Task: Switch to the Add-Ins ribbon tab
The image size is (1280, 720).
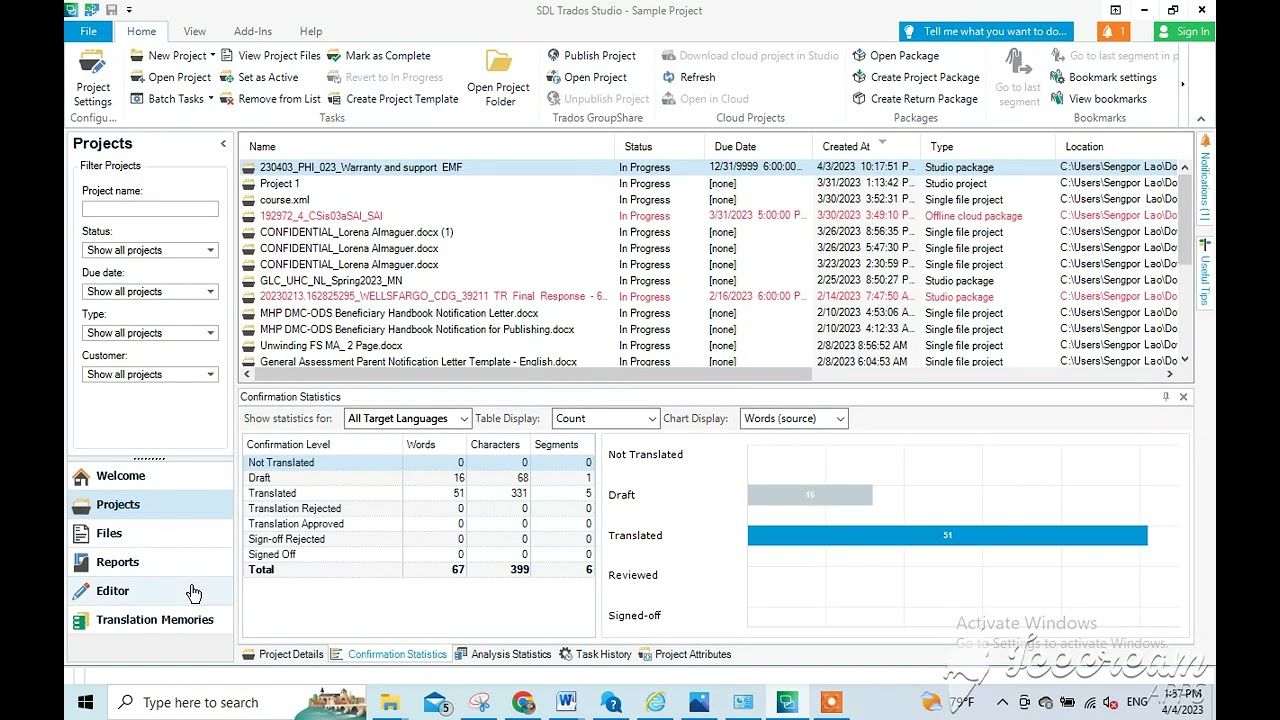Action: coord(252,32)
